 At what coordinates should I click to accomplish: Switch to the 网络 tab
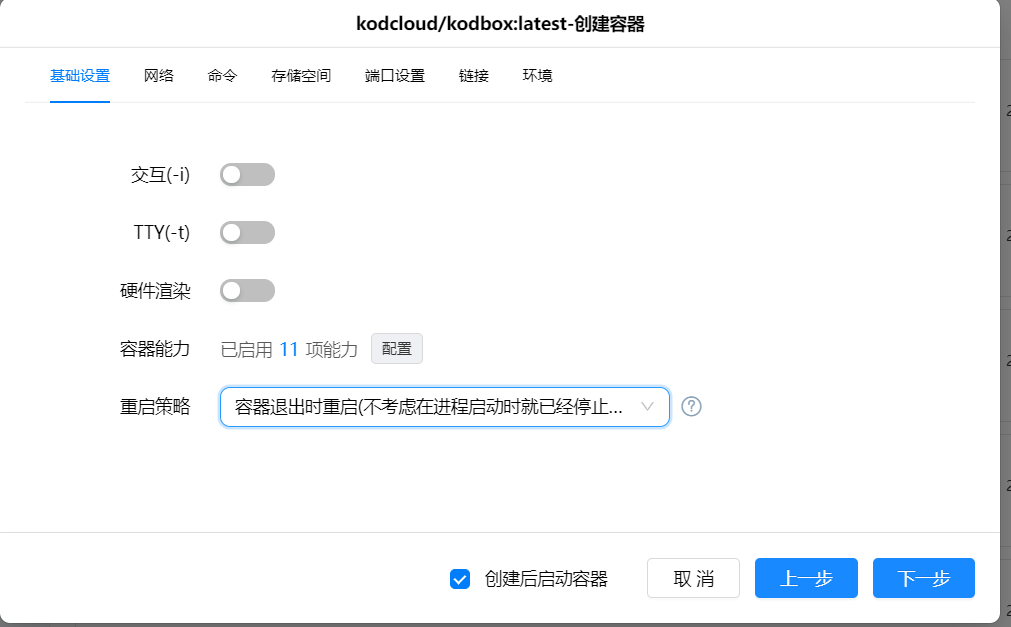pyautogui.click(x=159, y=76)
